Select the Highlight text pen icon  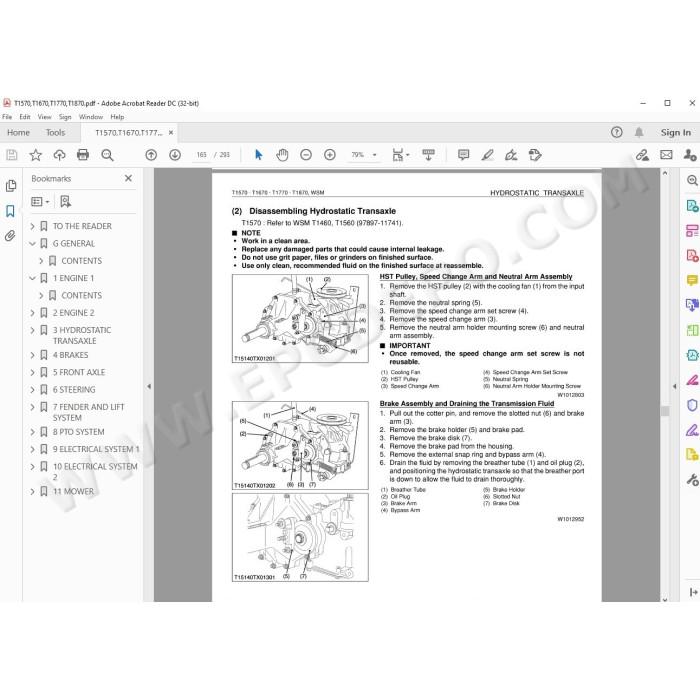tap(488, 155)
